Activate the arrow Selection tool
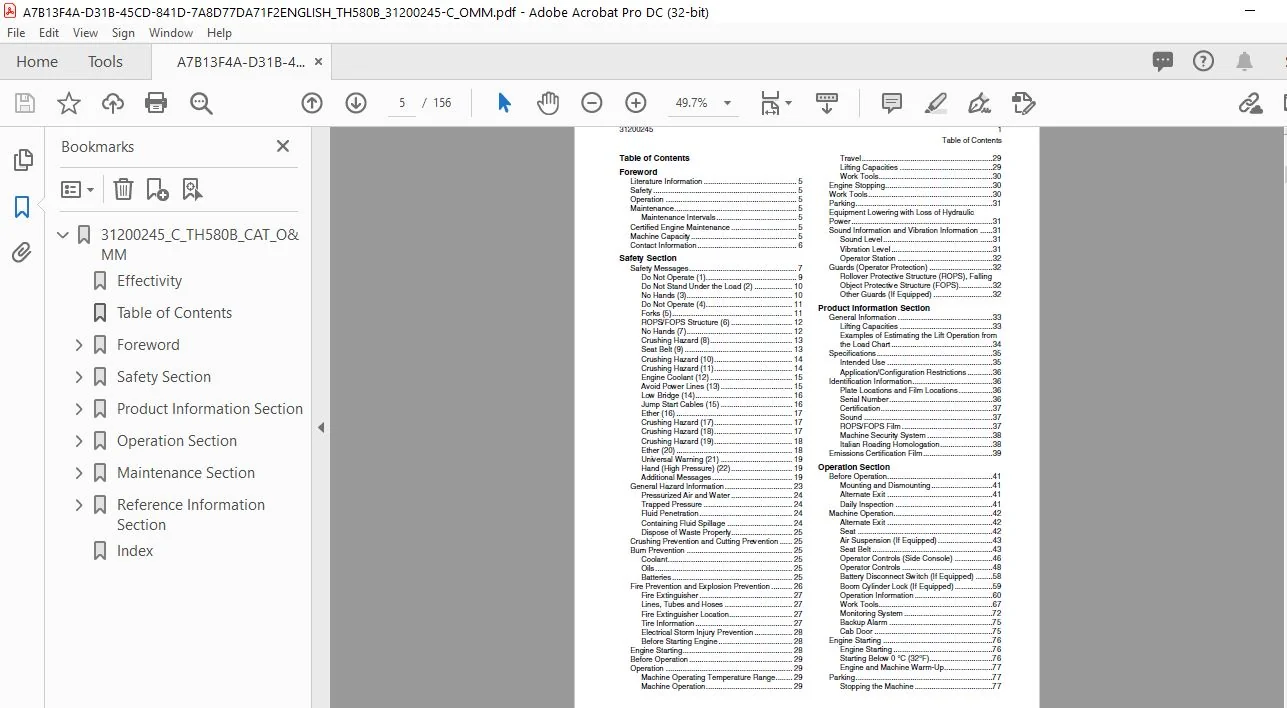 (x=504, y=103)
